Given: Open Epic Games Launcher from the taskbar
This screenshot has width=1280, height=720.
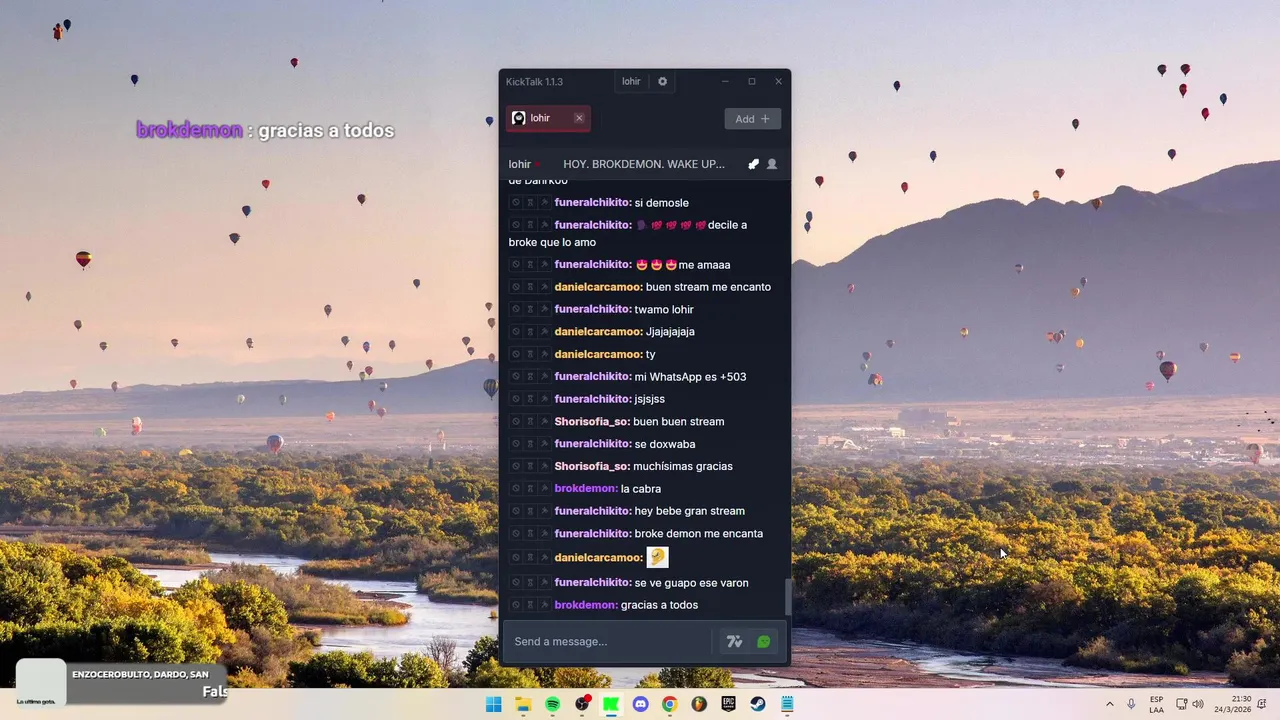Looking at the screenshot, I should tap(729, 704).
